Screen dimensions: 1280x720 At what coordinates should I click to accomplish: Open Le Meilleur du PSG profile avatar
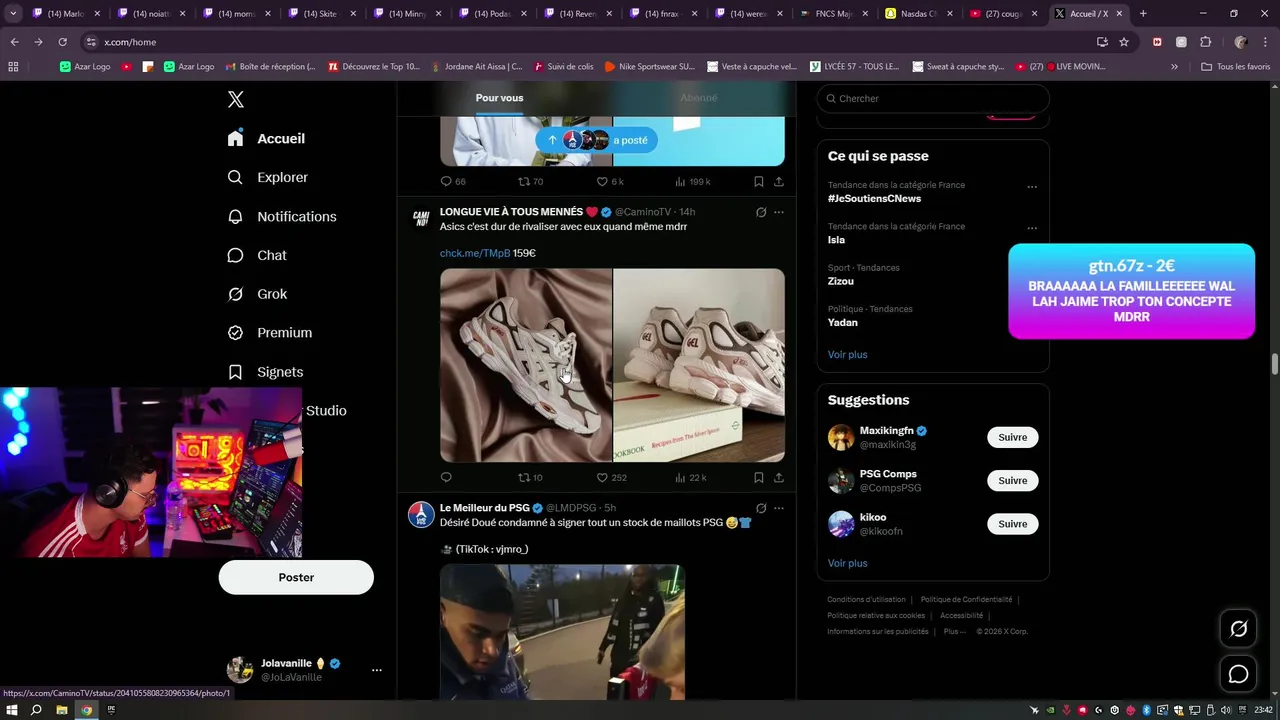[x=421, y=515]
